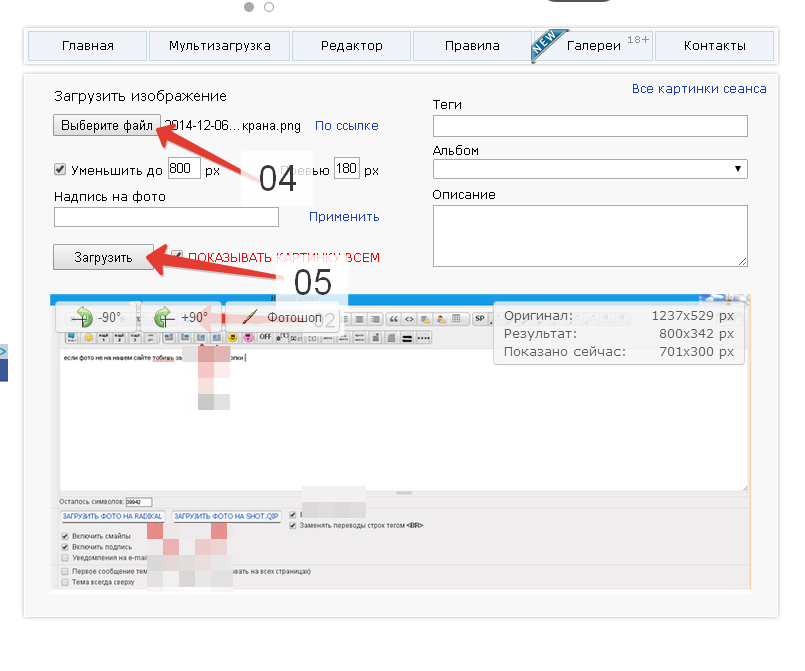This screenshot has width=805, height=671.
Task: Click the Надпись на фото text field
Action: point(166,217)
